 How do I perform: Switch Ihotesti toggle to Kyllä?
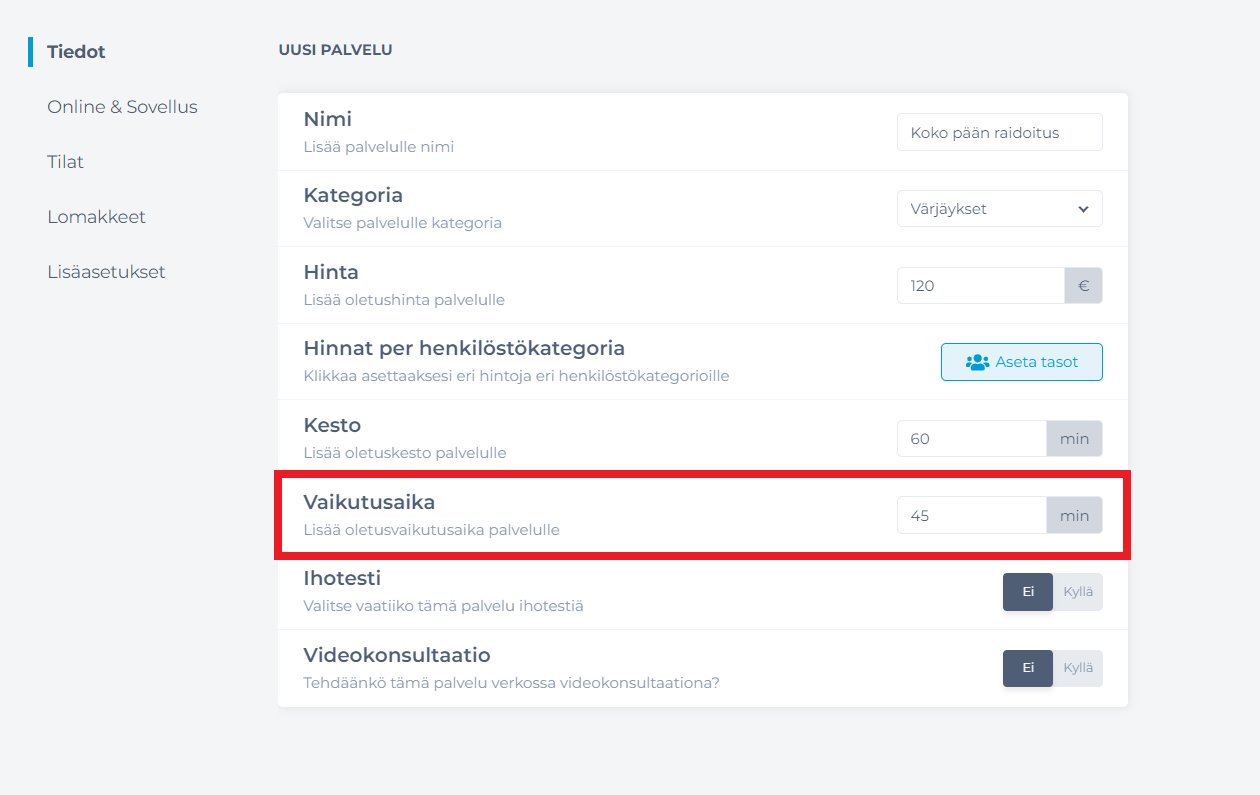tap(1078, 592)
